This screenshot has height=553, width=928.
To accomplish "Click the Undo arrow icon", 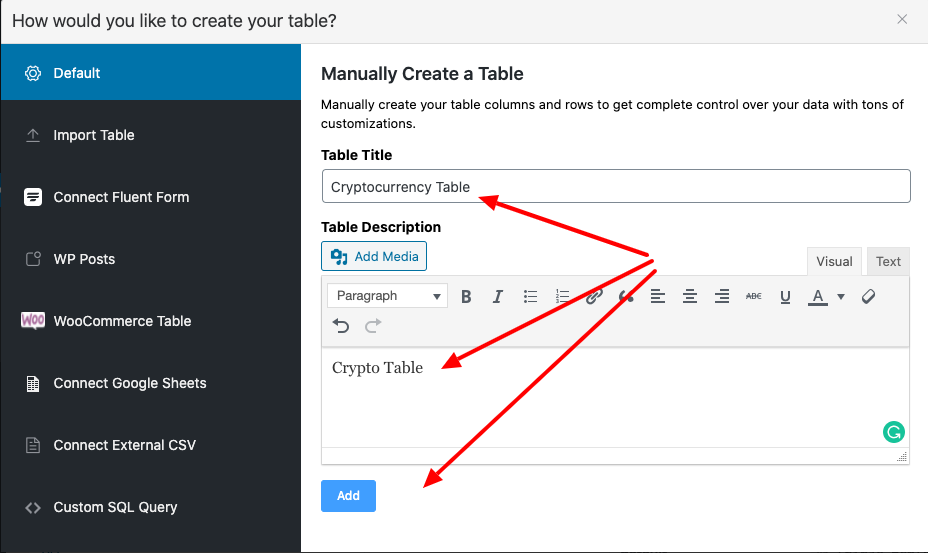I will 341,325.
